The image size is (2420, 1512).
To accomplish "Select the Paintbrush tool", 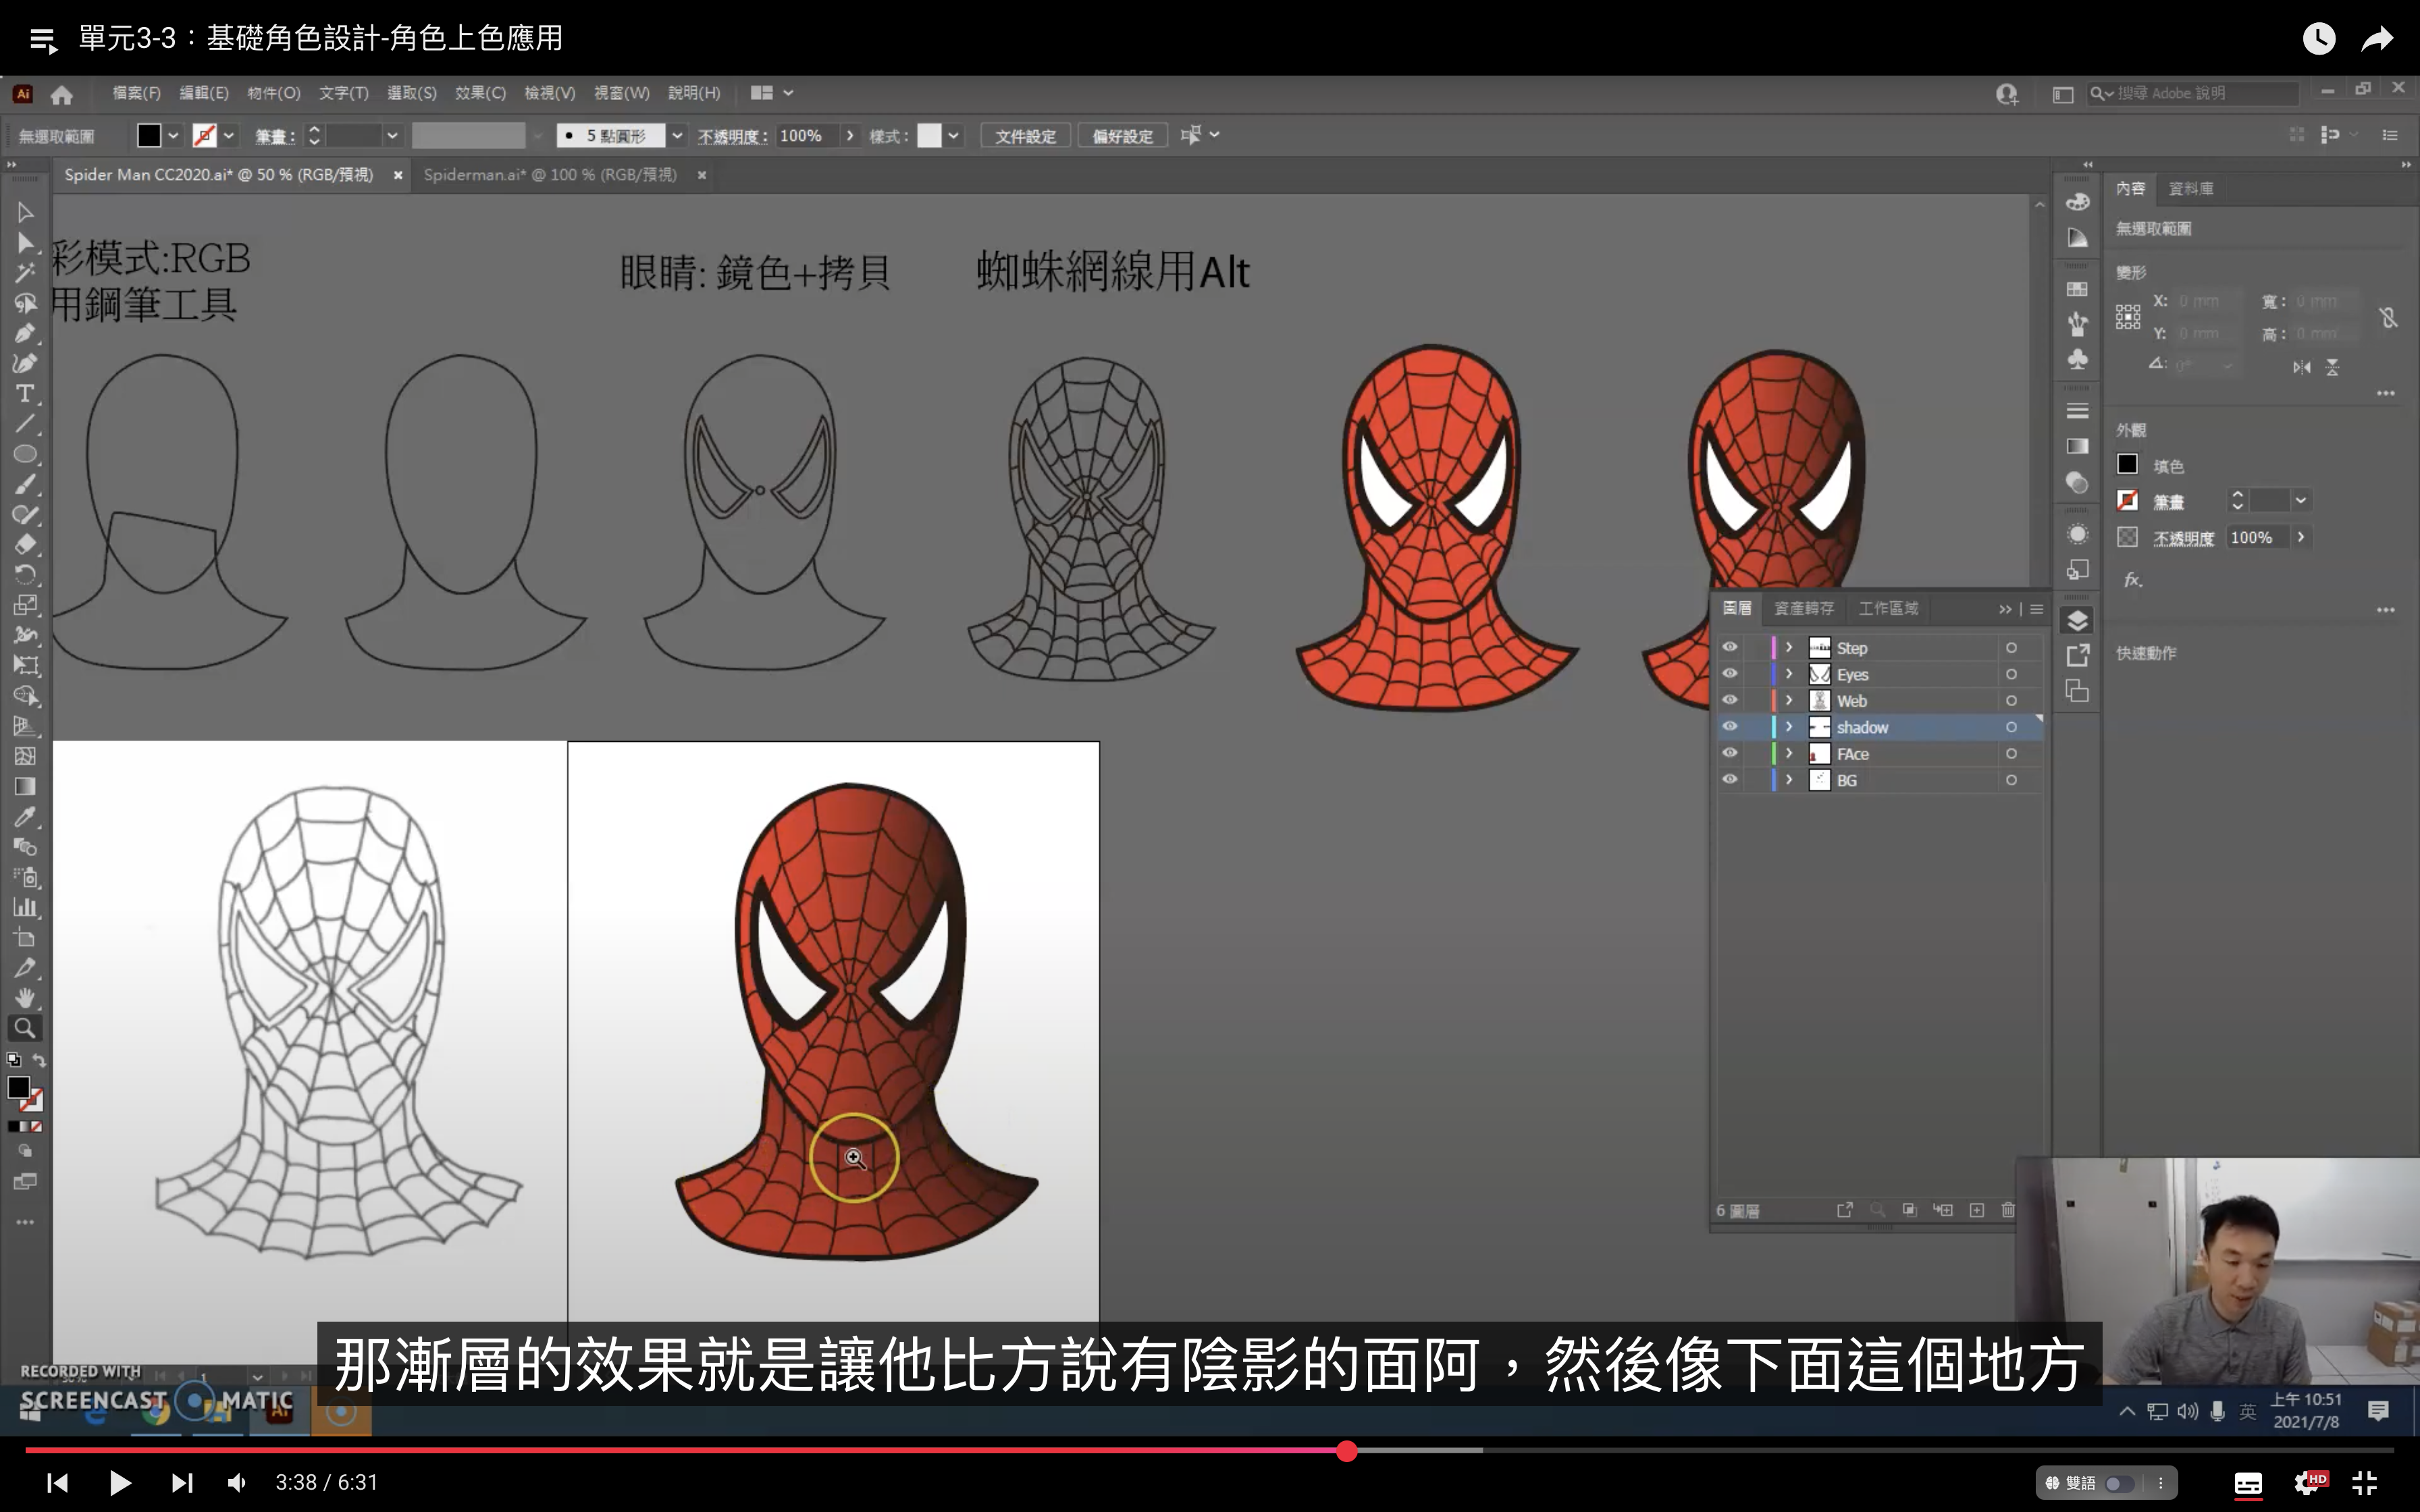I will (25, 484).
